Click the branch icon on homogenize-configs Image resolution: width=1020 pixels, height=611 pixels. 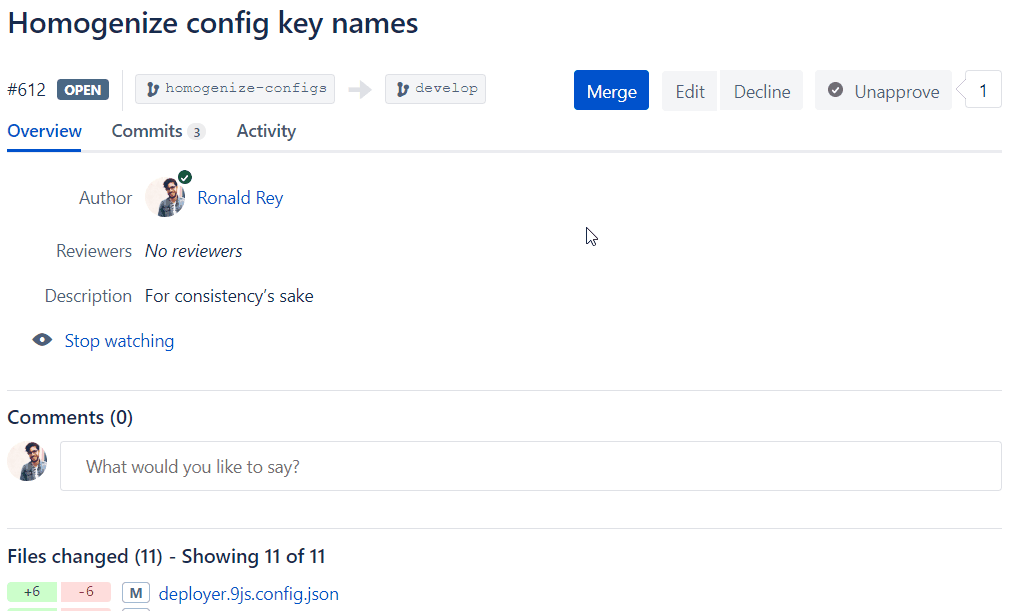[152, 89]
